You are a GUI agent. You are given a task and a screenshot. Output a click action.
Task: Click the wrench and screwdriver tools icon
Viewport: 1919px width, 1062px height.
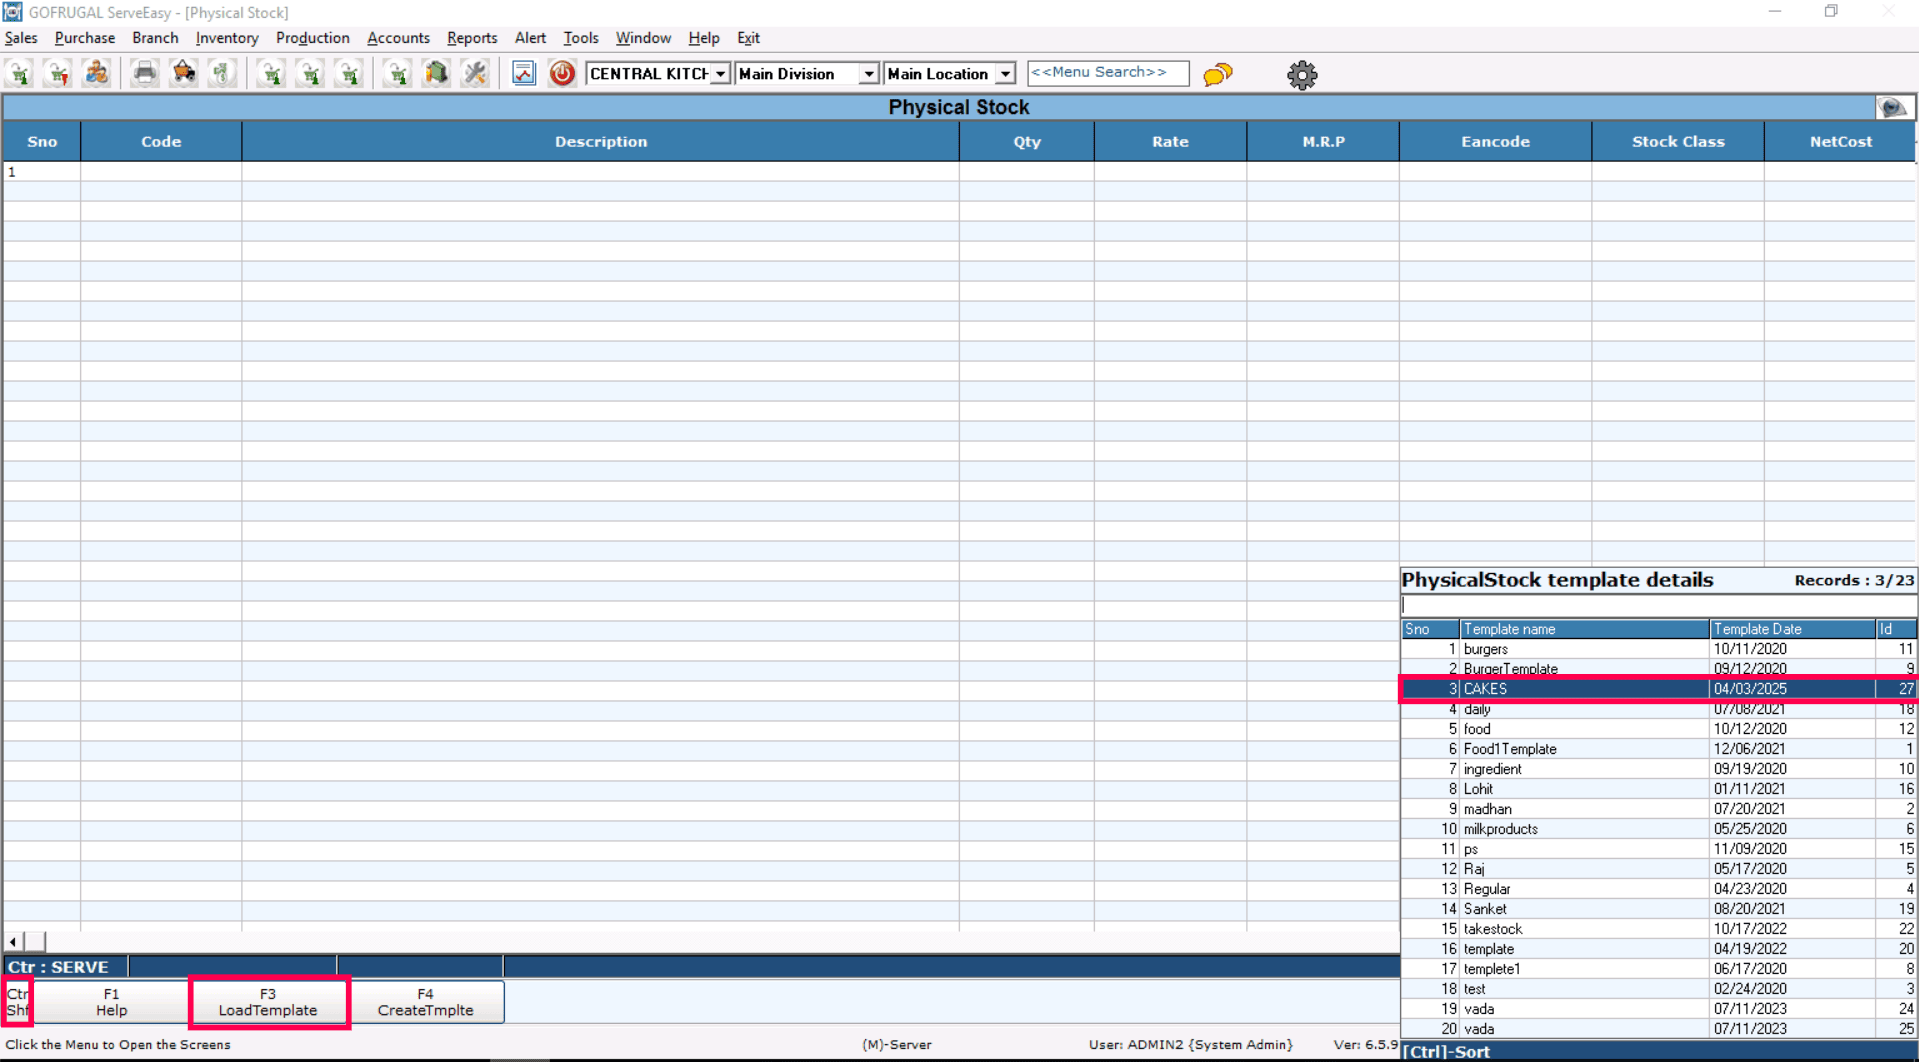click(x=475, y=73)
